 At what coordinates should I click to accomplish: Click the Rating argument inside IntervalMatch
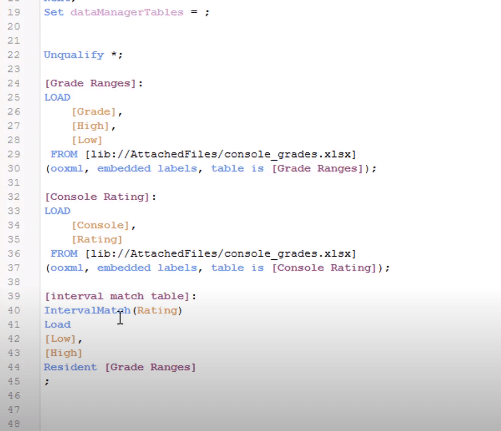point(157,311)
